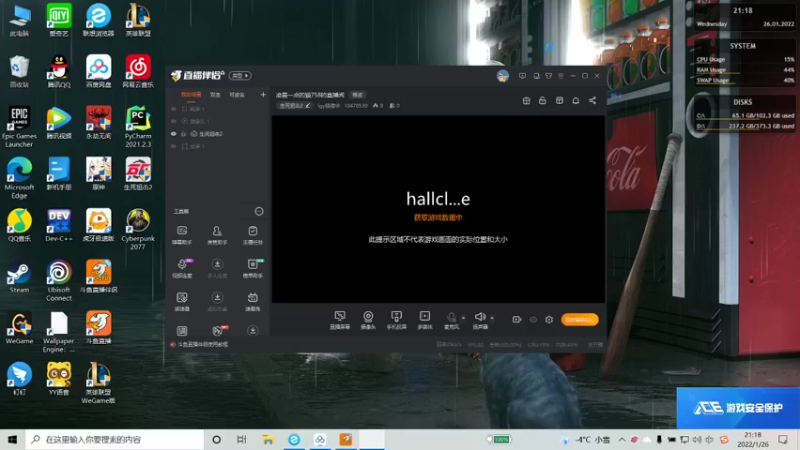Open the skin (shirt) icon in the title bar
The image size is (800, 450).
pos(548,76)
